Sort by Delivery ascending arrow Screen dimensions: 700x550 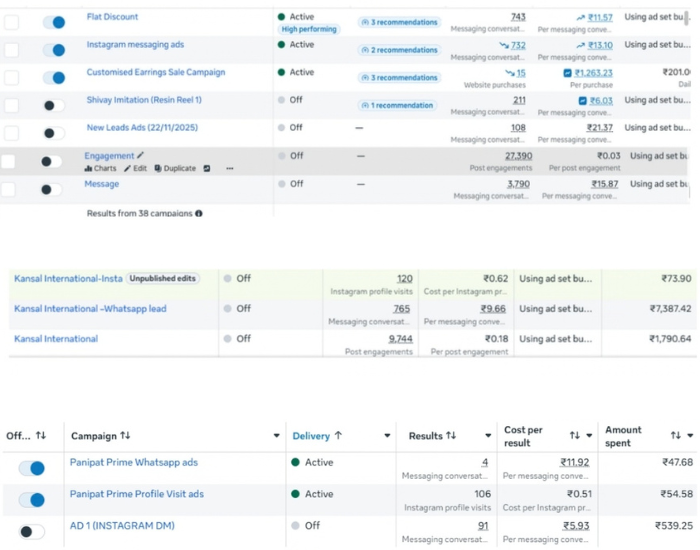(338, 435)
